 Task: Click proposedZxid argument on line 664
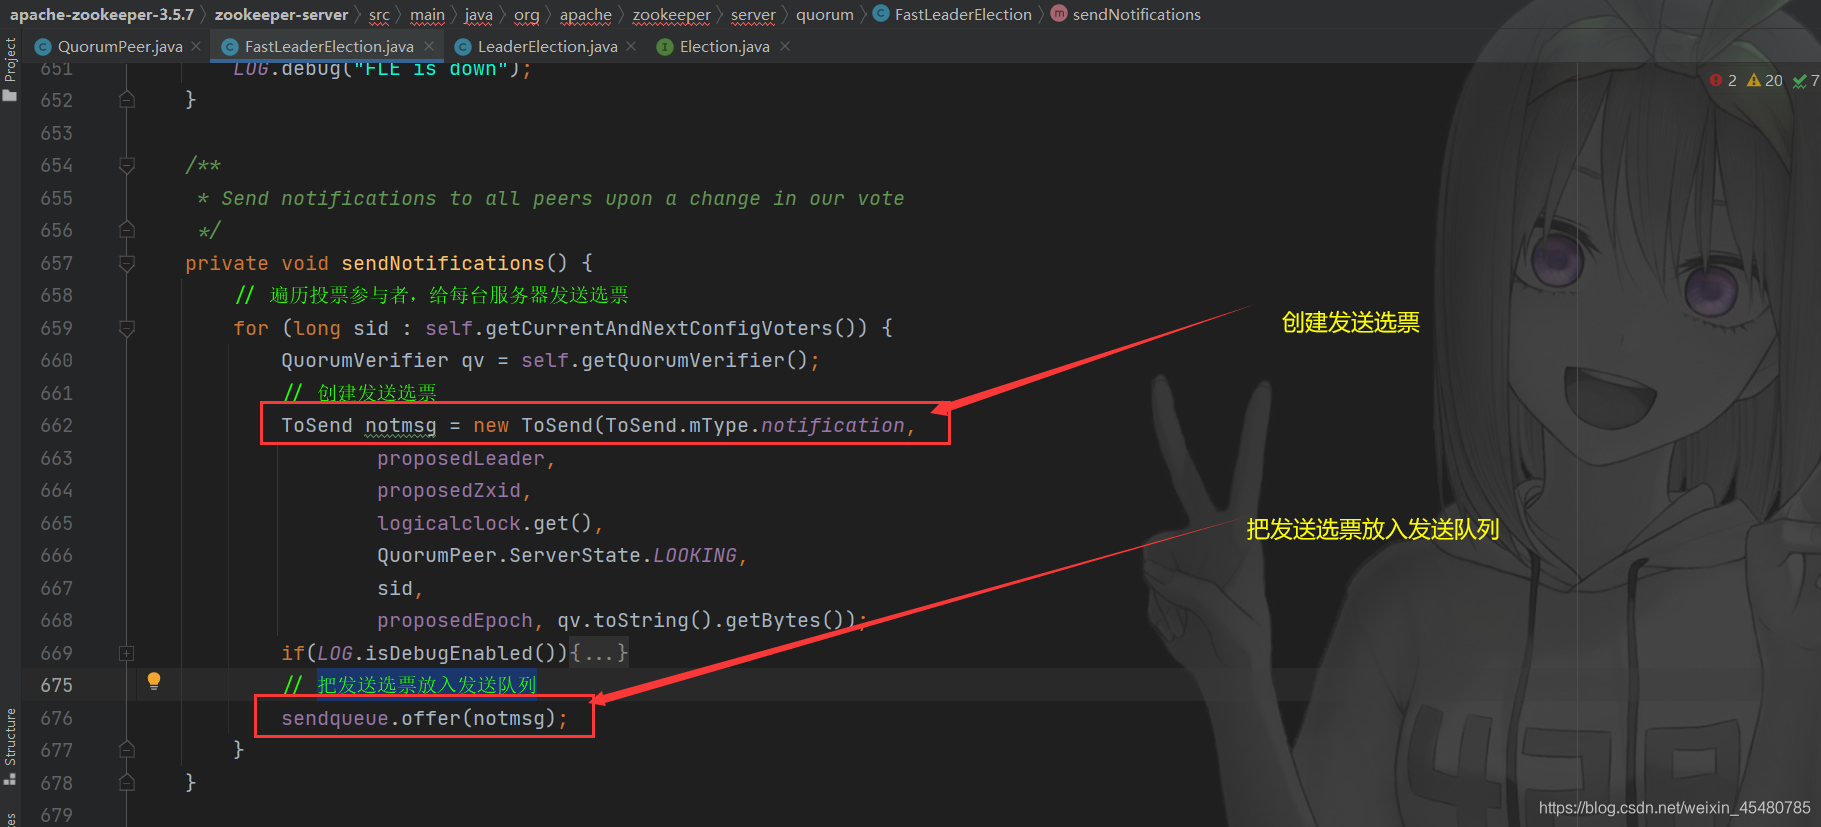click(449, 491)
